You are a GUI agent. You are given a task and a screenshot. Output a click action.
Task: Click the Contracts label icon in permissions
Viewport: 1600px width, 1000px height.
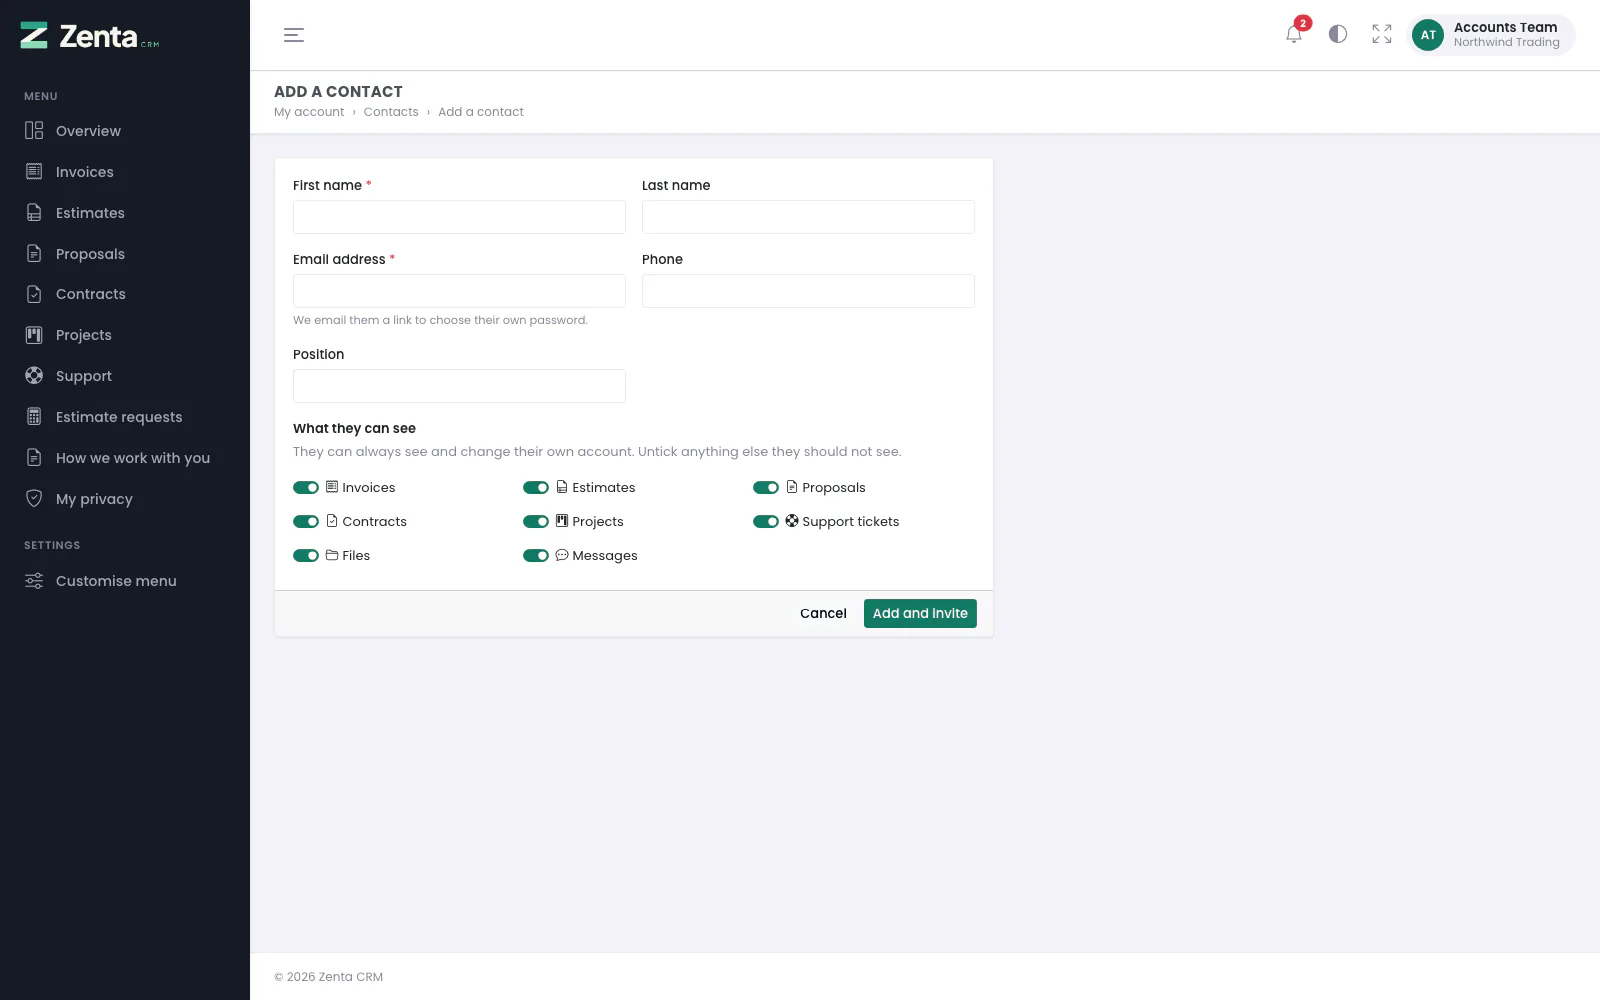coord(332,521)
